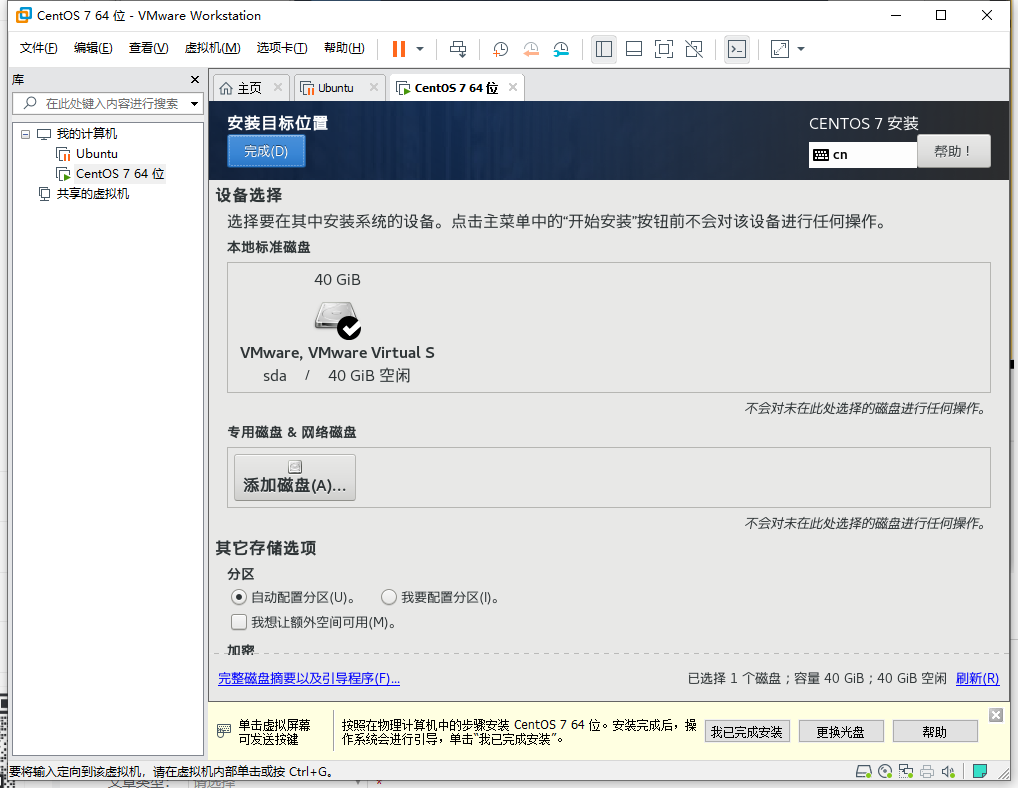
Task: Click the 添加磁盘(A)... button
Action: (x=295, y=477)
